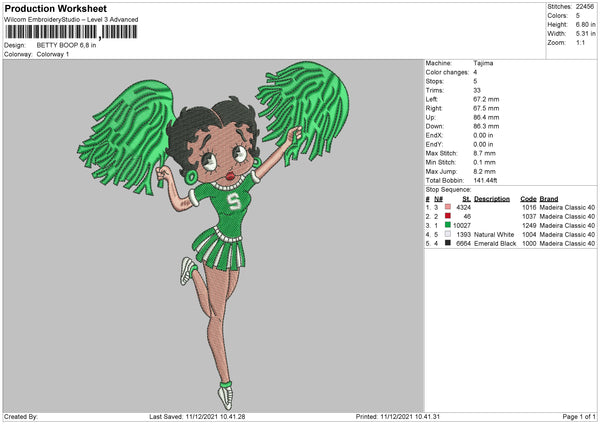The height and width of the screenshot is (424, 600).
Task: Click the N# column header
Action: pos(438,199)
